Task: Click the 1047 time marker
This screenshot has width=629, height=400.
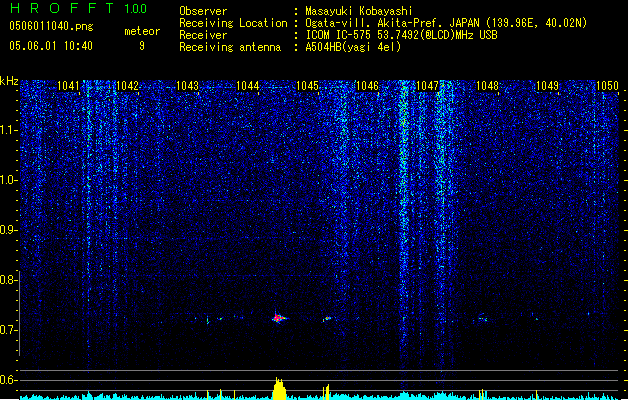Action: point(428,86)
